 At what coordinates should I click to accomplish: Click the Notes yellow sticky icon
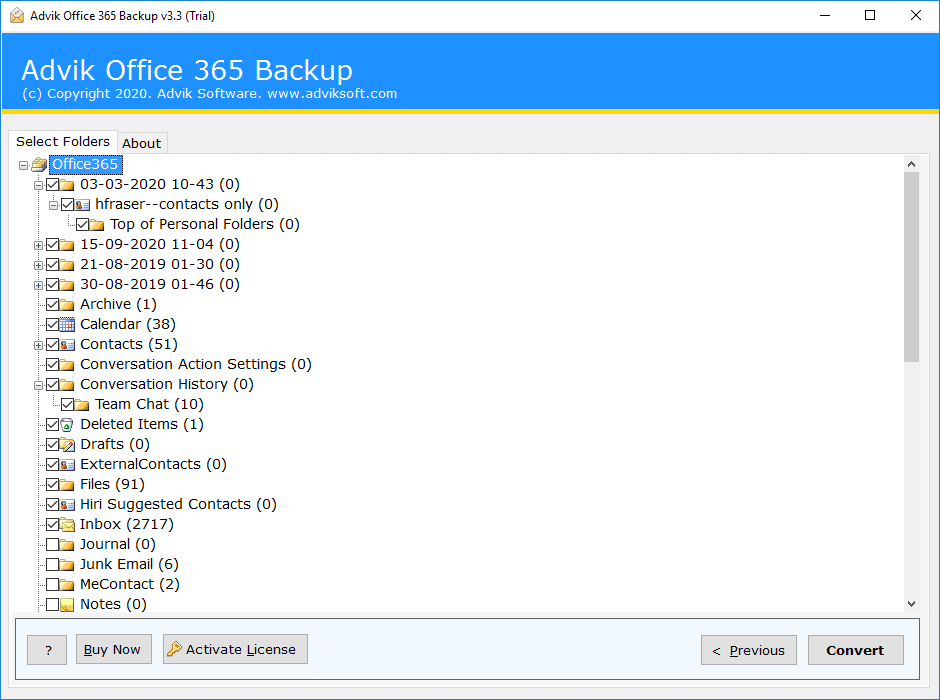67,605
